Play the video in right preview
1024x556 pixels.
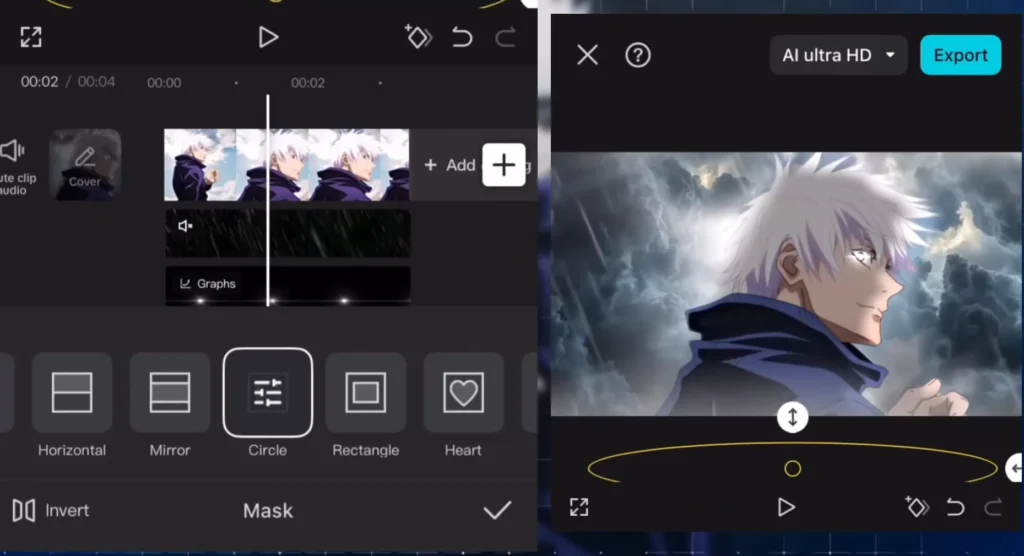786,507
